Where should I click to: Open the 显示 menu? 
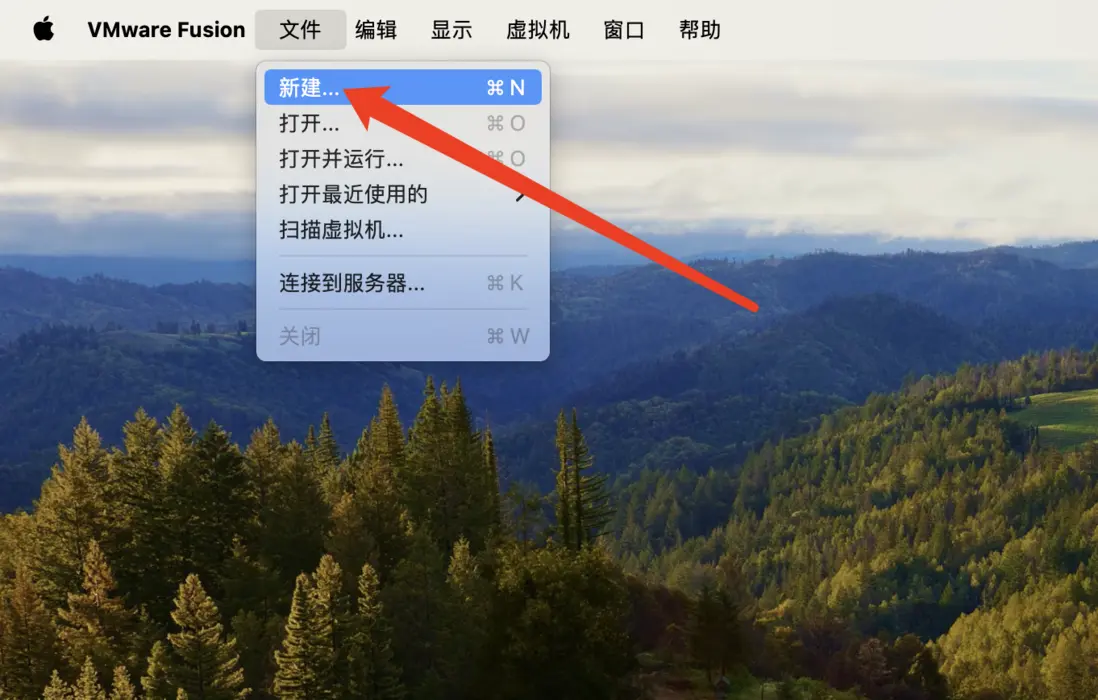pyautogui.click(x=452, y=29)
